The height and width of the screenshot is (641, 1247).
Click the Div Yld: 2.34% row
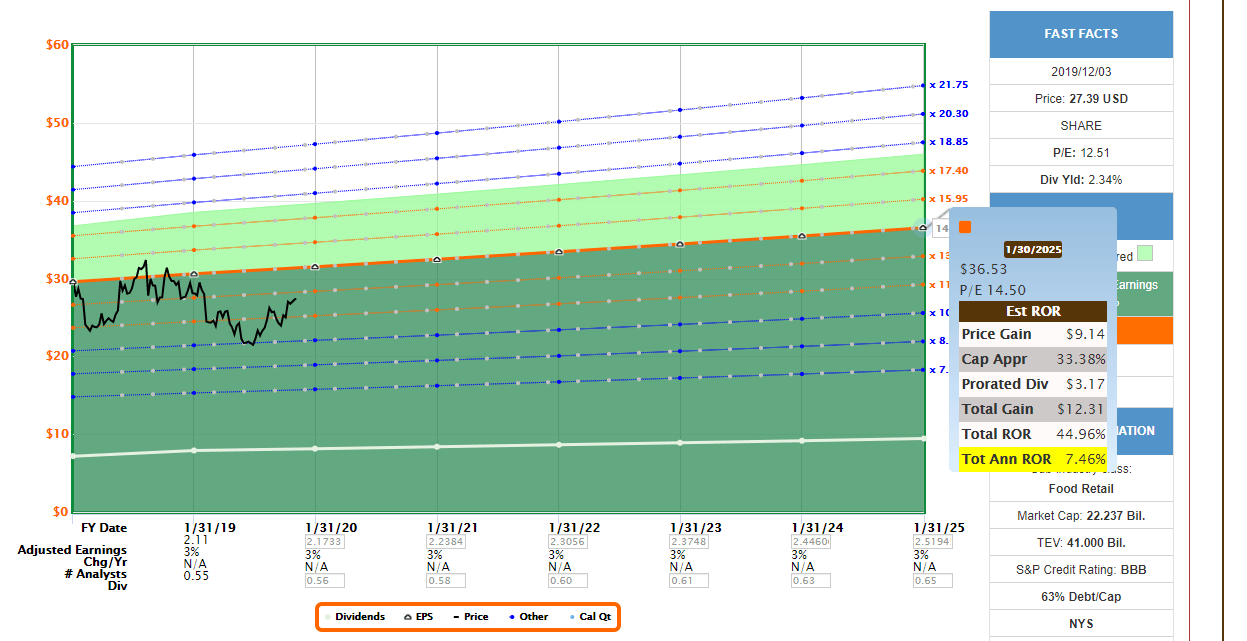(x=1081, y=180)
